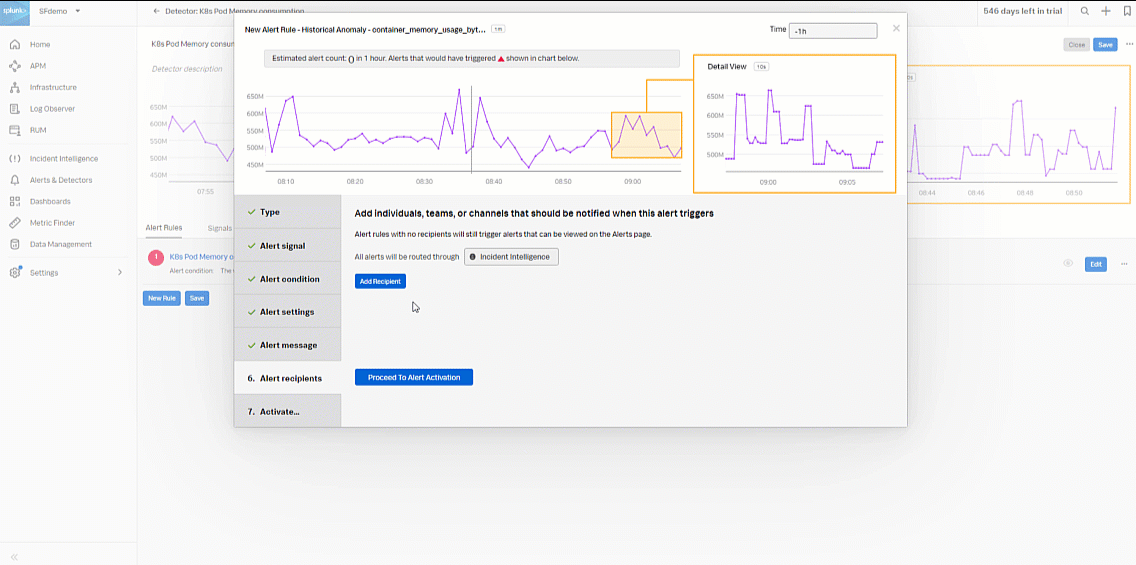Click the Incident Intelligence routing button
The height and width of the screenshot is (565, 1136).
click(x=511, y=257)
